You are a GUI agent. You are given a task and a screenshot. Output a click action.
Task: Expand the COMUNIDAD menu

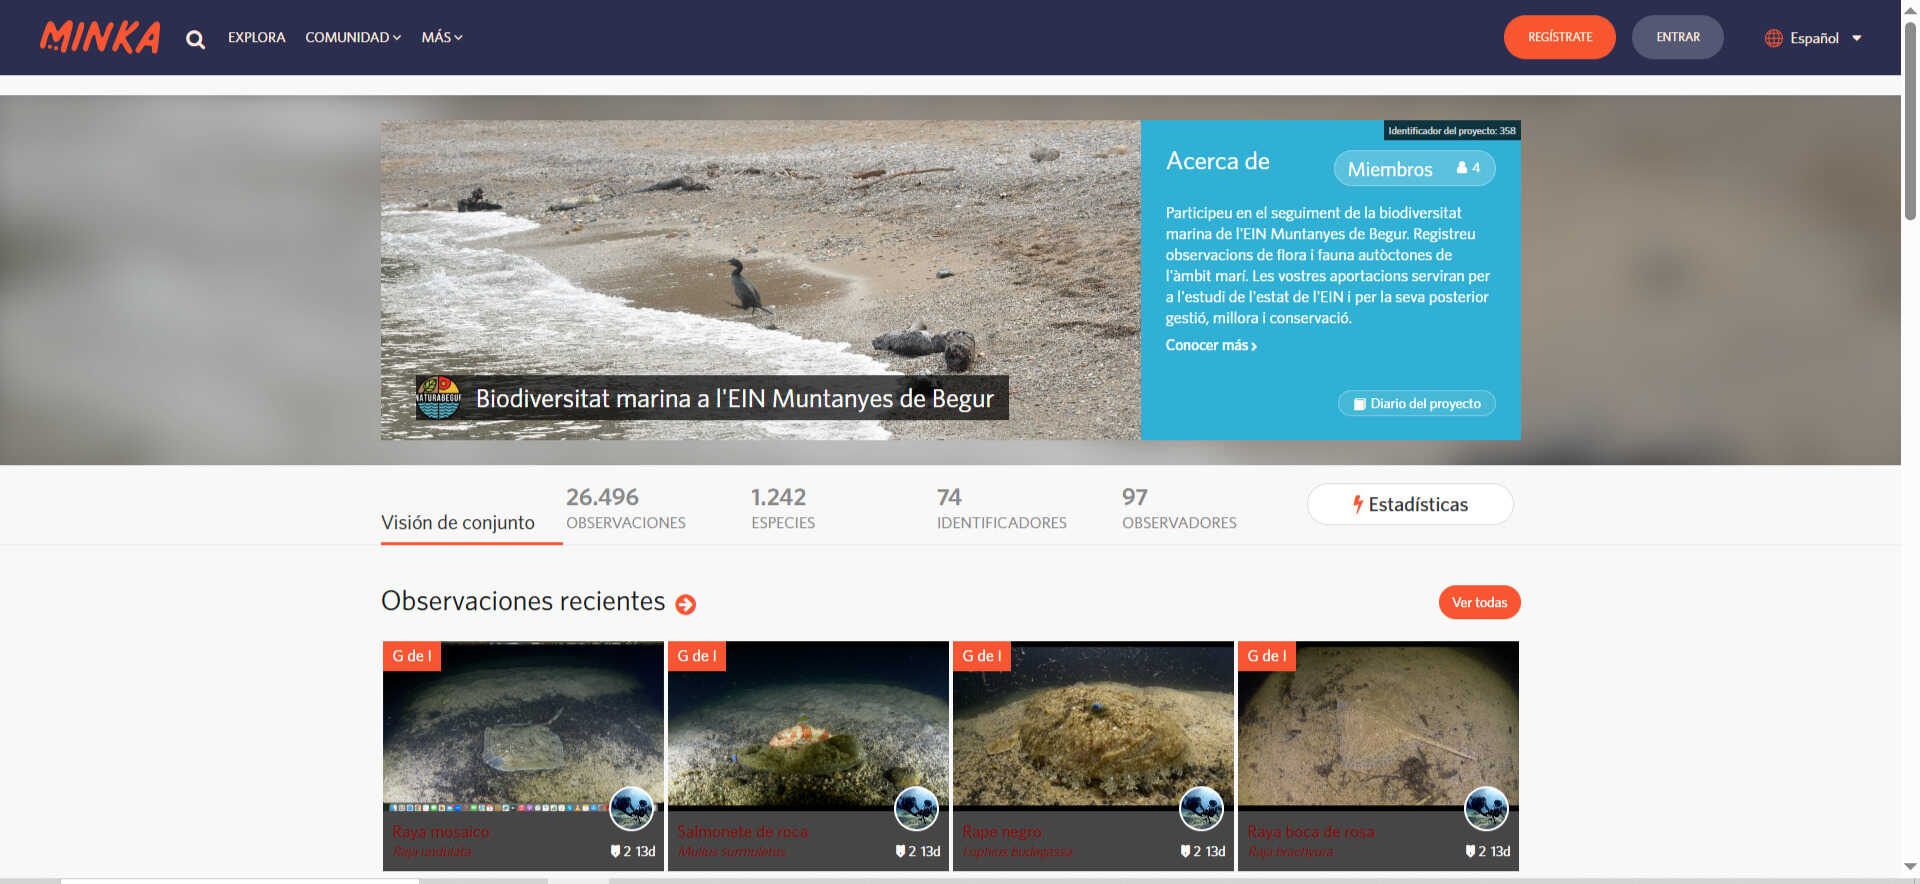pyautogui.click(x=352, y=37)
